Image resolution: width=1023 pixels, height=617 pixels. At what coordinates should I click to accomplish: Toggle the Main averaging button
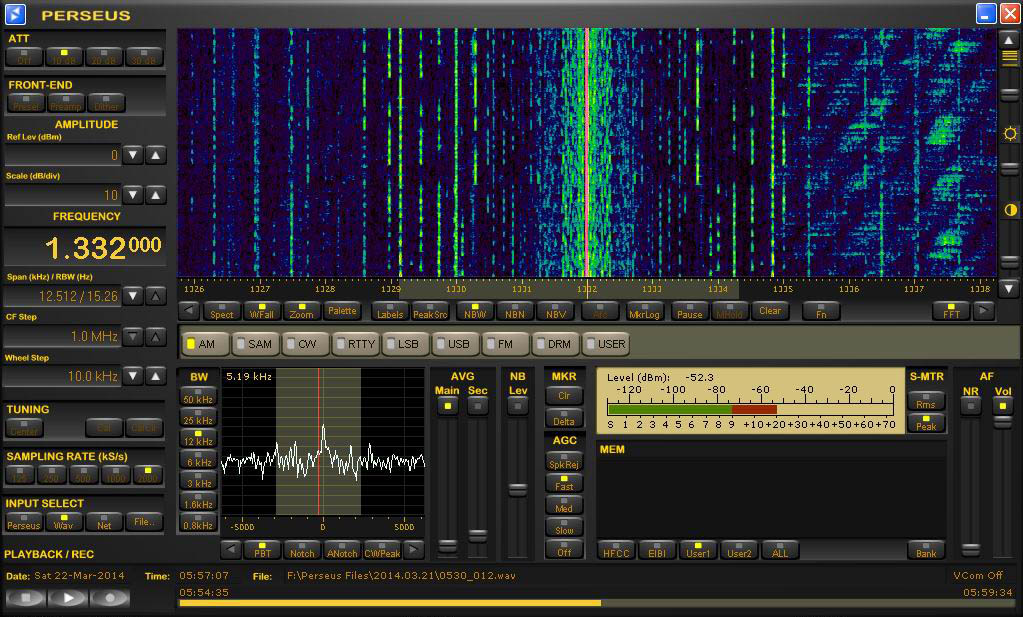448,406
